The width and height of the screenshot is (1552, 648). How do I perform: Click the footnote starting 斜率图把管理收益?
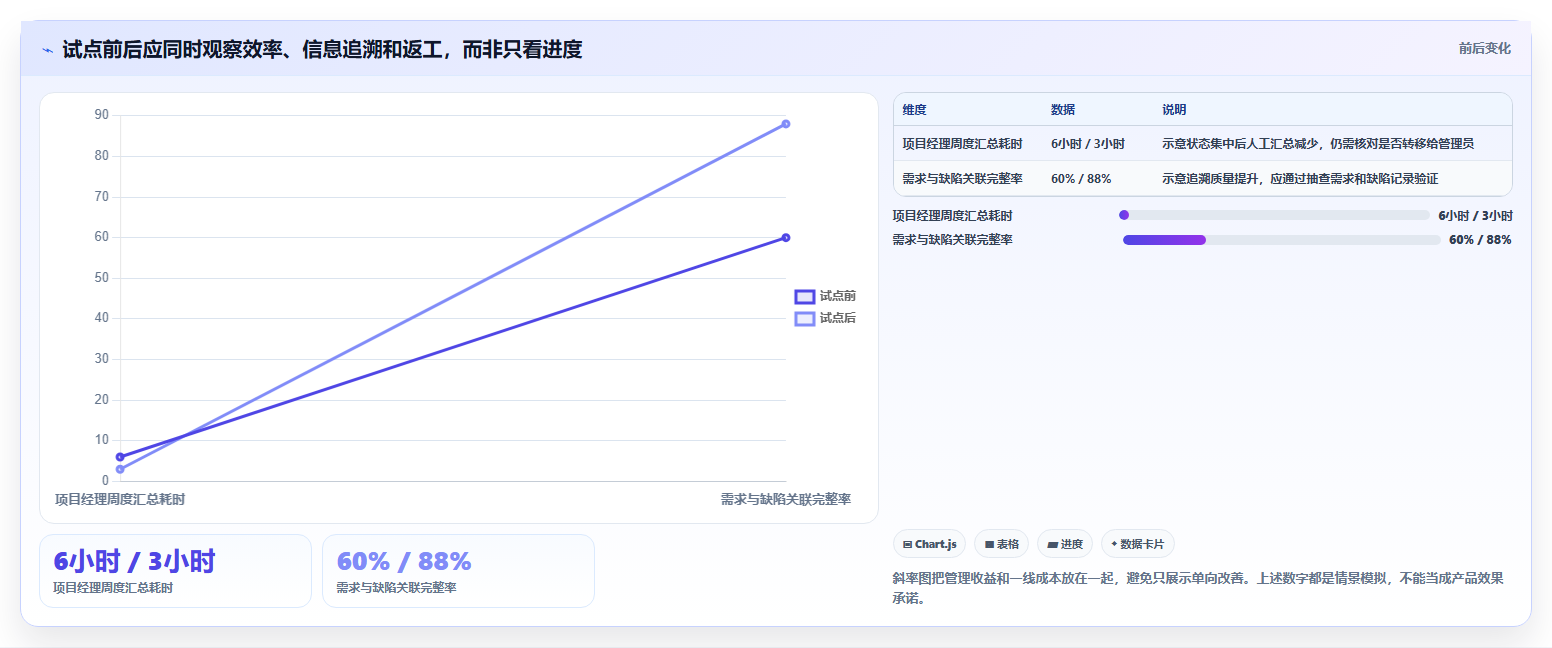1198,588
